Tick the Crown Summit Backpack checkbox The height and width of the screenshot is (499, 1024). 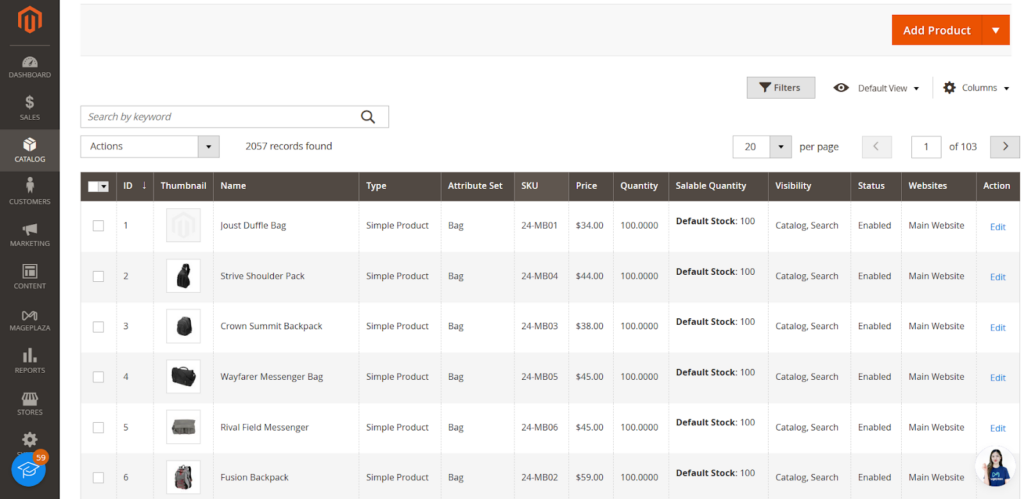pos(98,327)
